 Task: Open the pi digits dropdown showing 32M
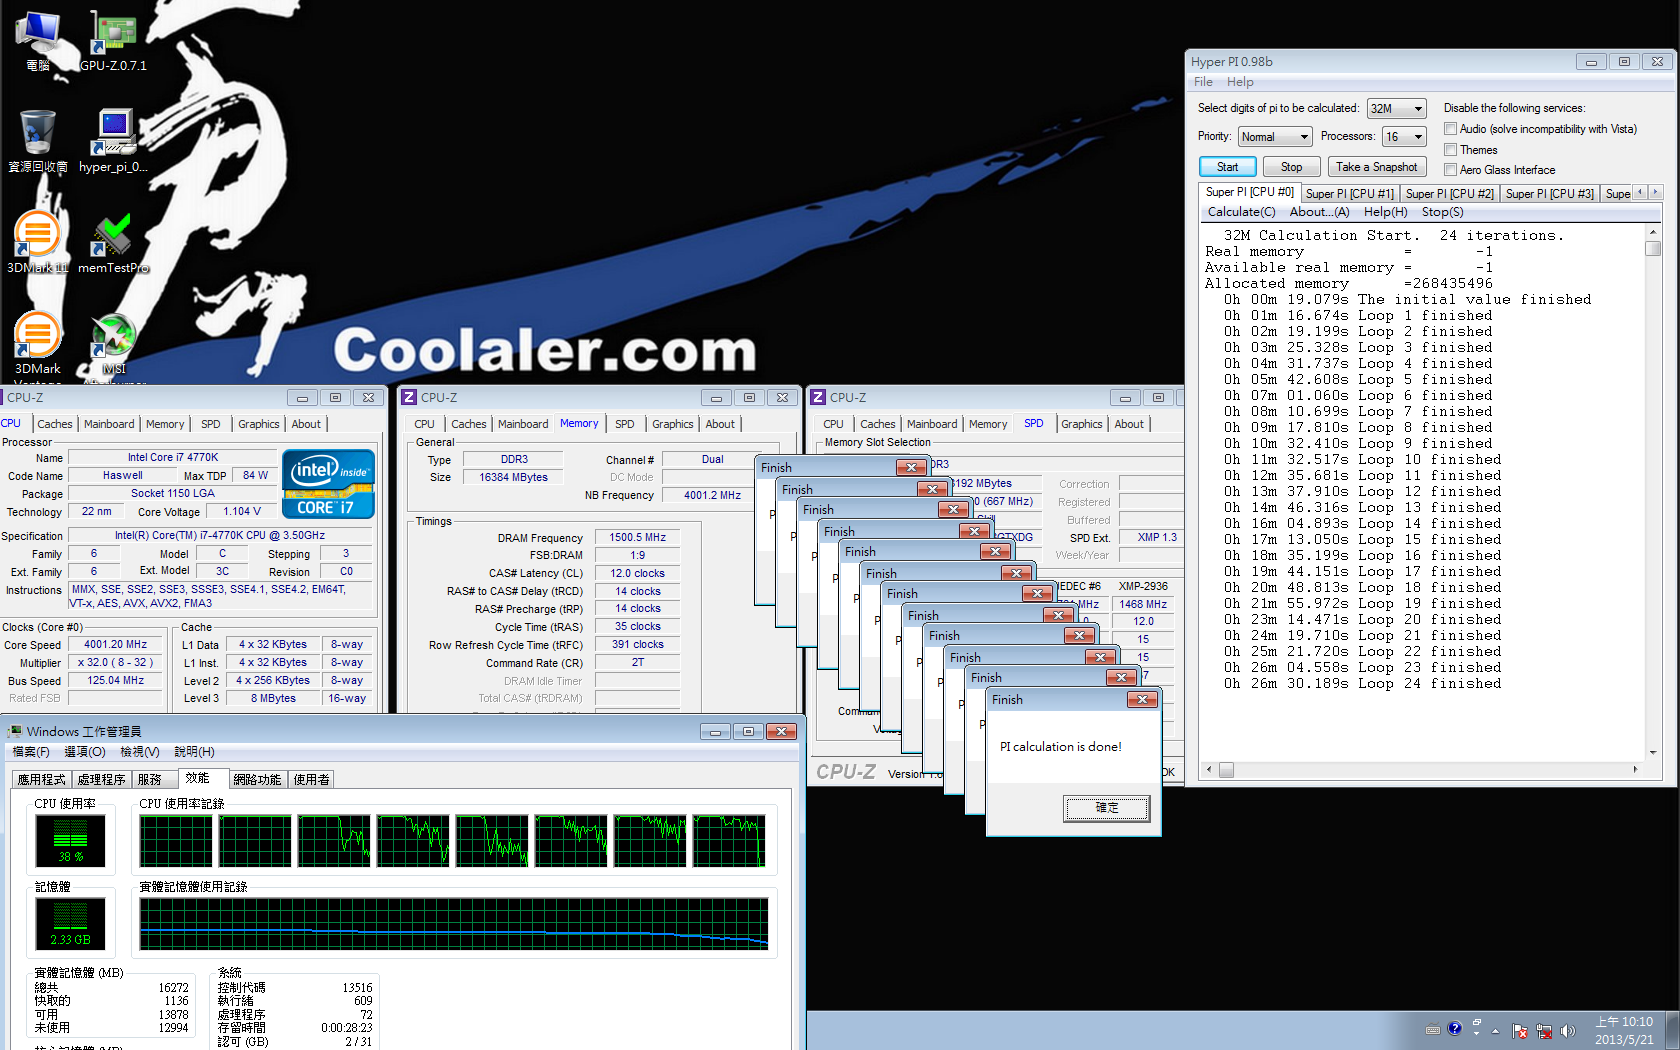tap(1396, 108)
